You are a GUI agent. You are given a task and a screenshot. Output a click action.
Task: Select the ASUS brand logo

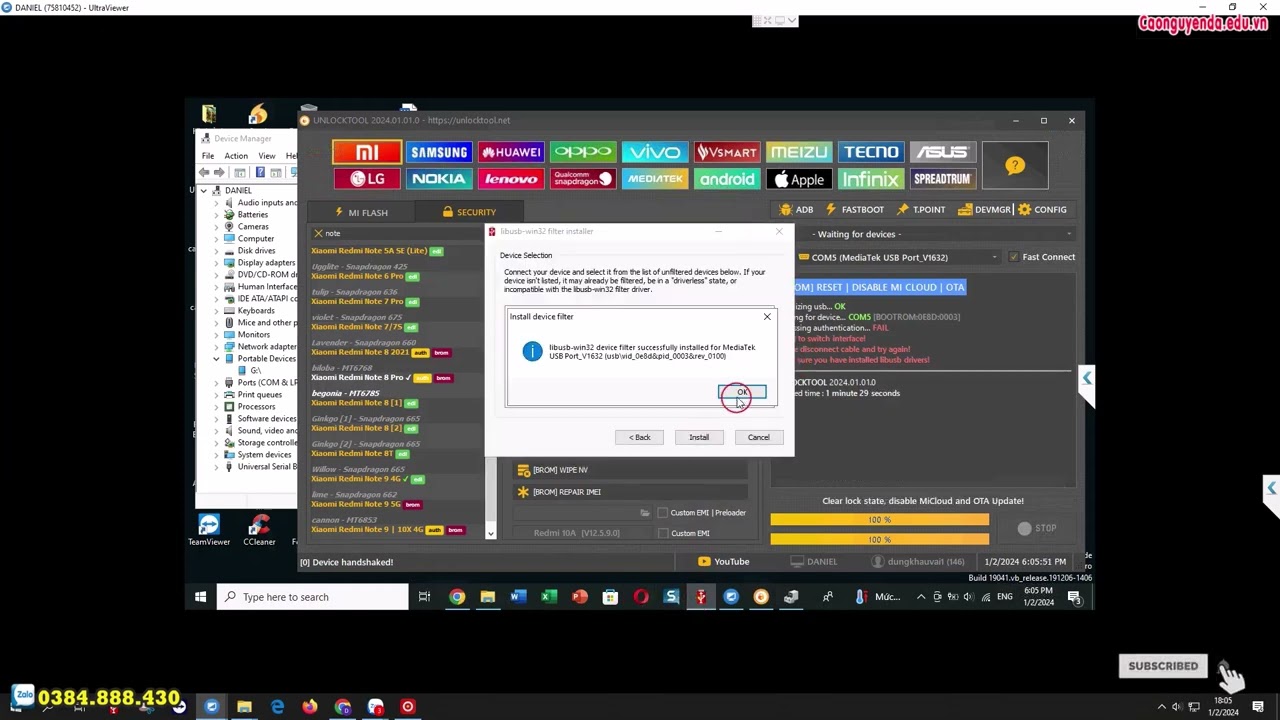(943, 152)
